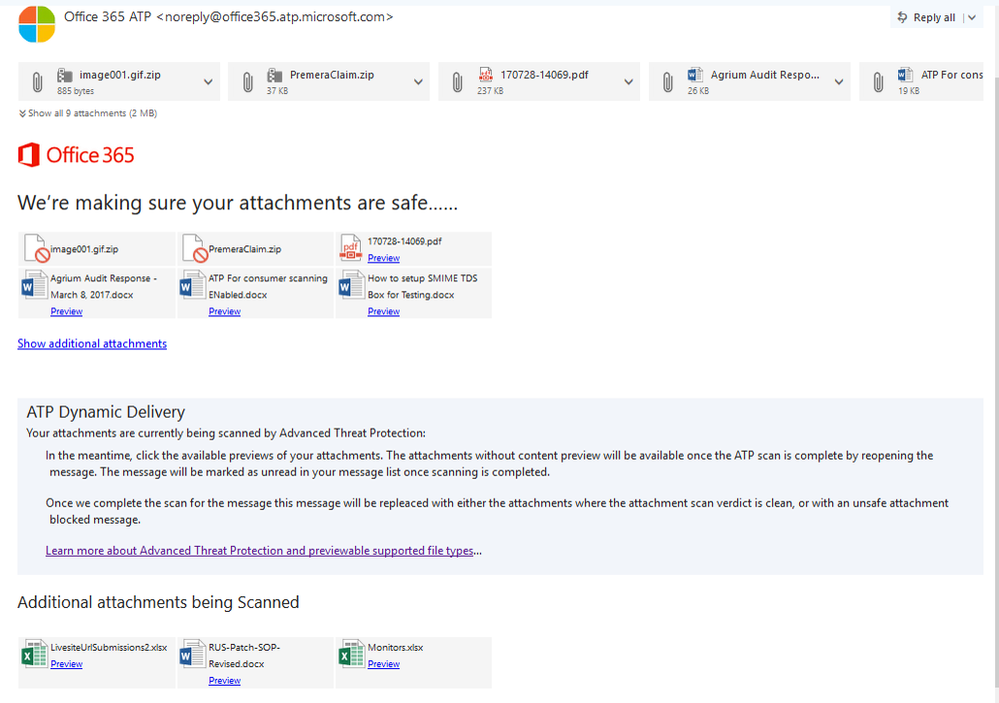This screenshot has height=703, width=999.
Task: Click the Word icon for RUS-Patch-SOP-Revised.docx
Action: pos(192,654)
